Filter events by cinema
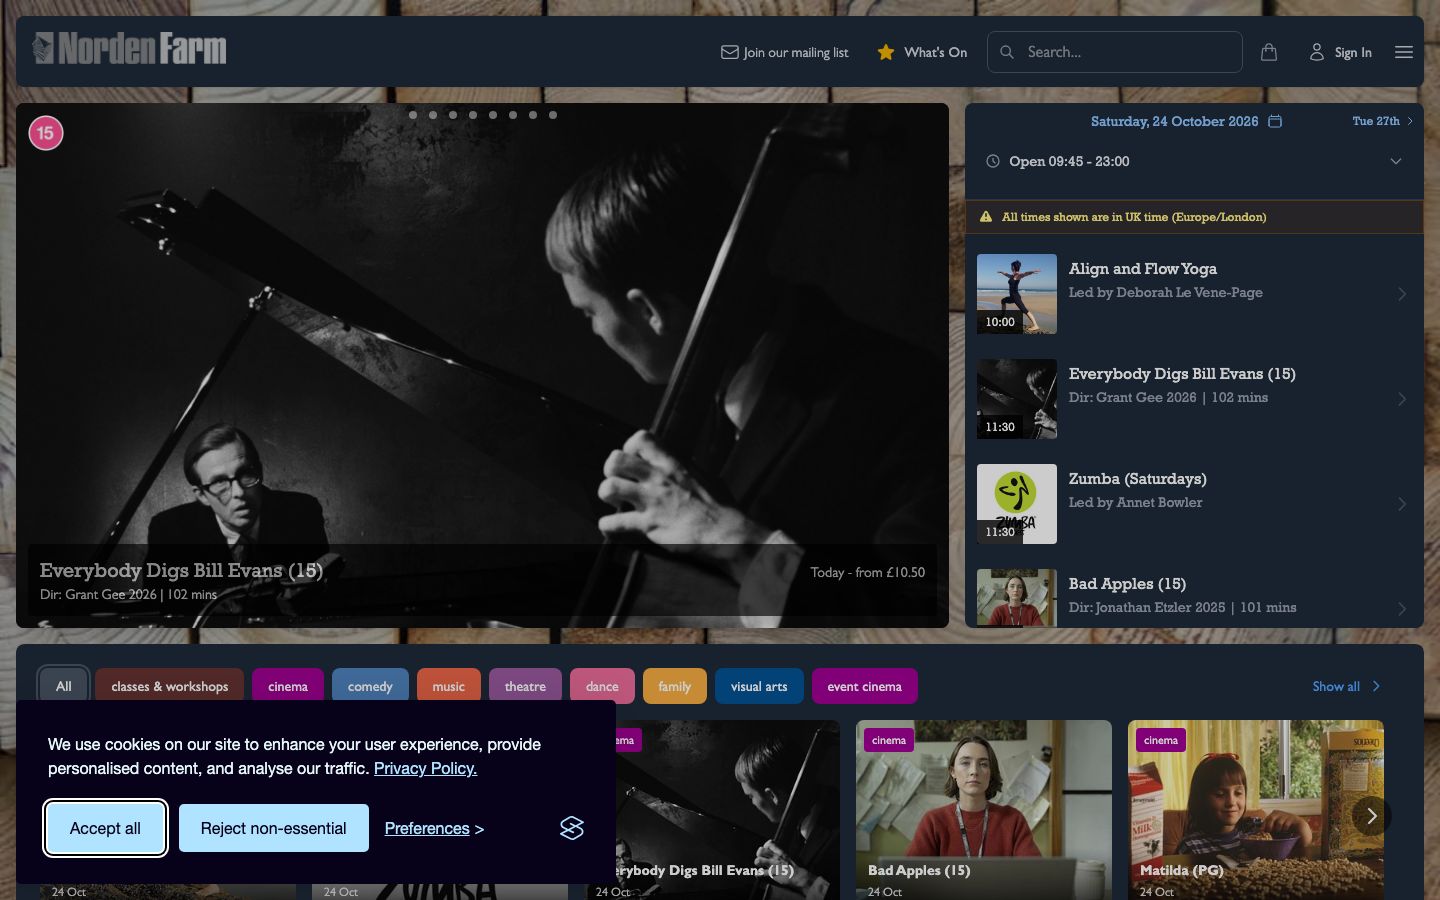This screenshot has height=900, width=1440. [288, 686]
